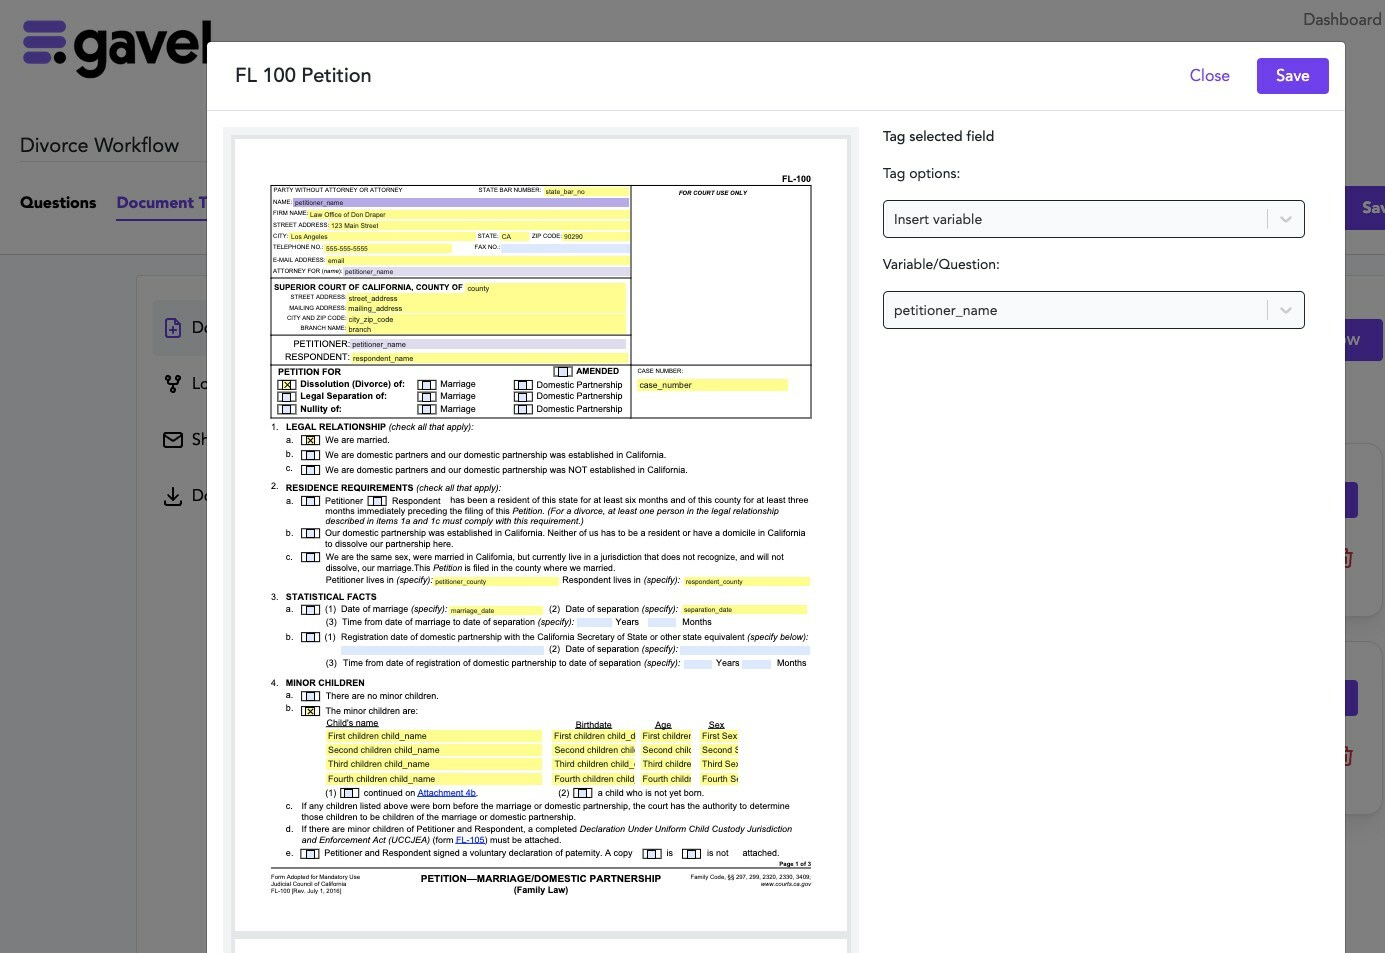Image resolution: width=1385 pixels, height=953 pixels.
Task: Select the mailing_address field
Action: point(486,308)
